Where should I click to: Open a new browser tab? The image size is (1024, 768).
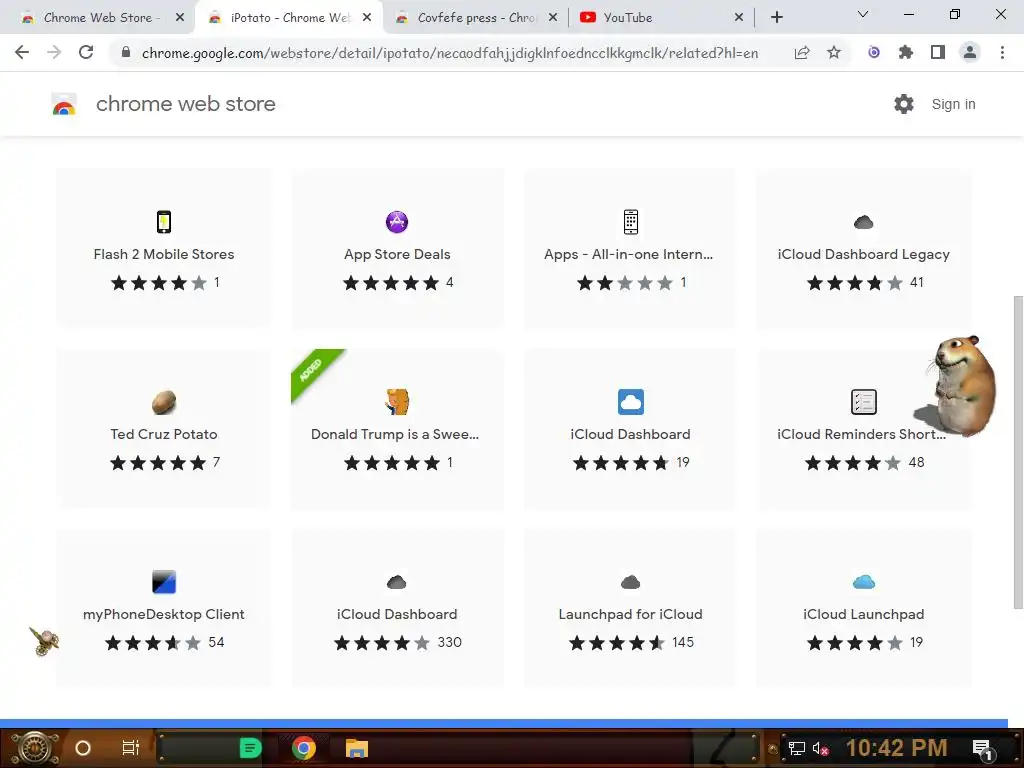click(776, 18)
